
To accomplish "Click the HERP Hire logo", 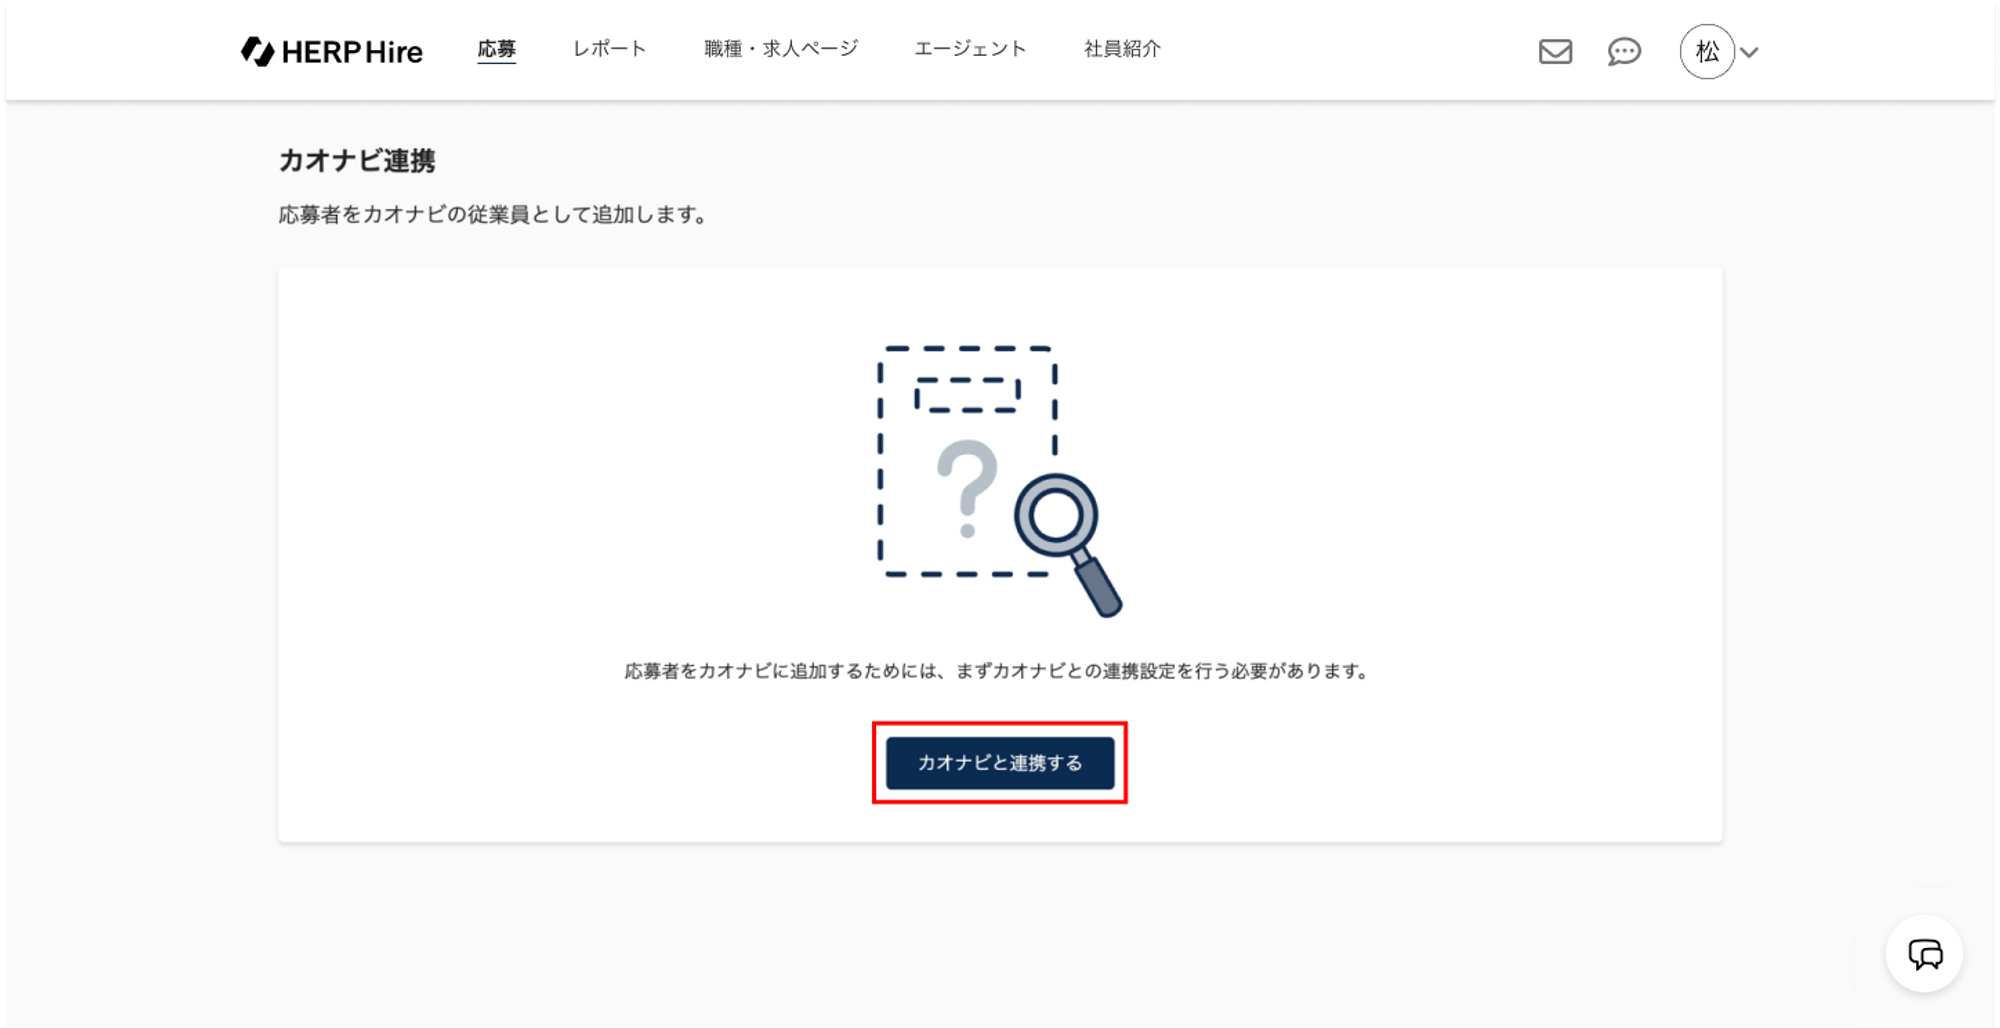I will (x=332, y=51).
